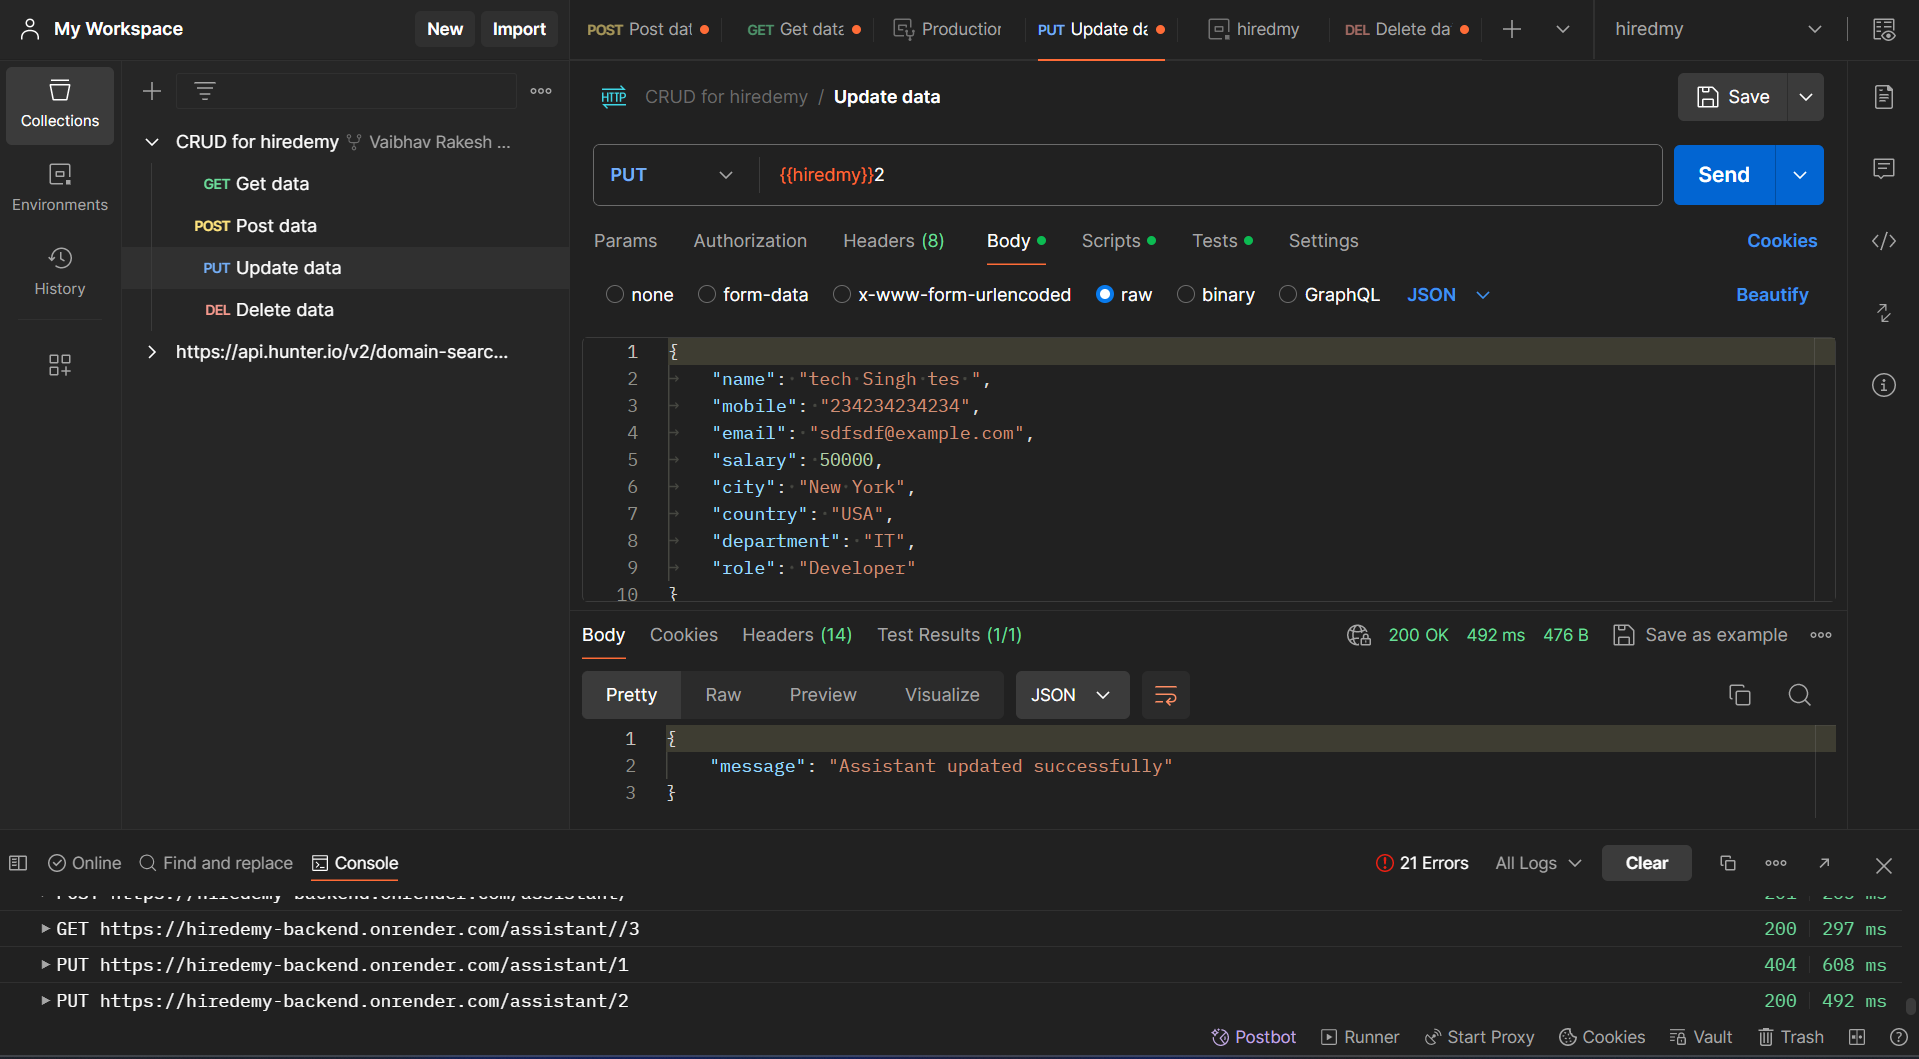1919x1059 pixels.
Task: Open response options three-dot menu
Action: point(1821,635)
